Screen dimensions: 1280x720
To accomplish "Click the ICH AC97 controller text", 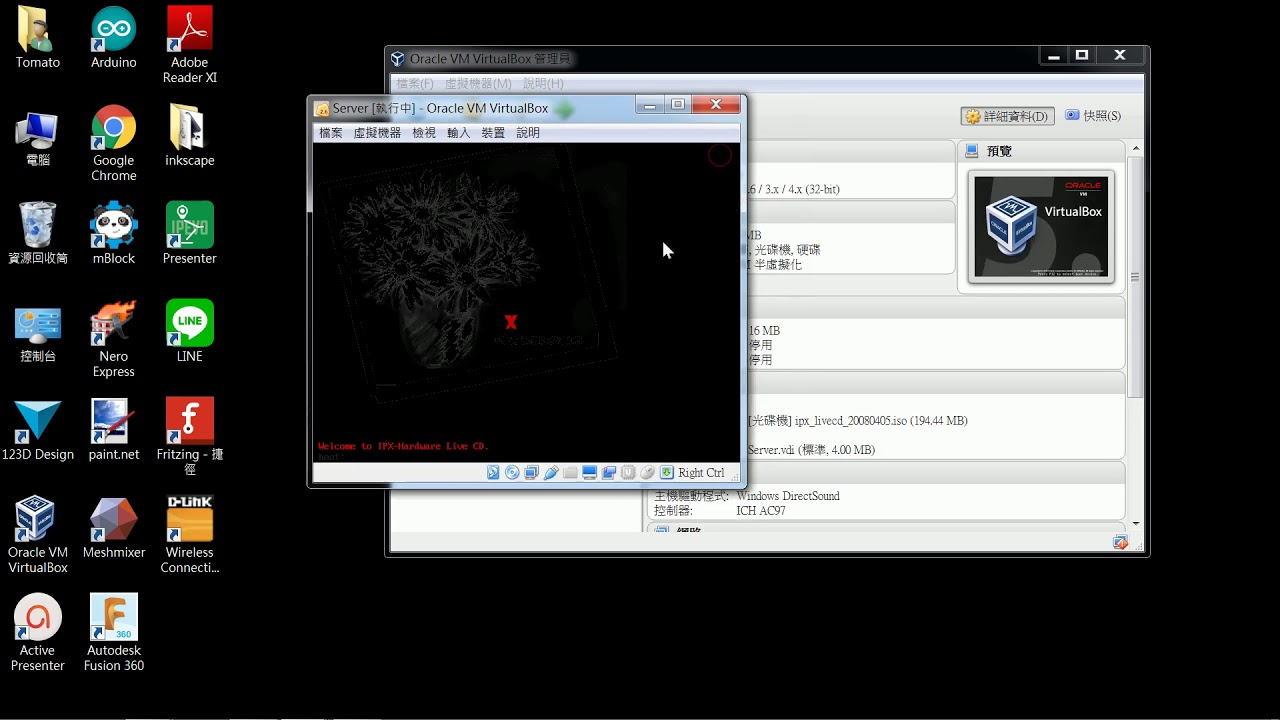I will coord(761,511).
